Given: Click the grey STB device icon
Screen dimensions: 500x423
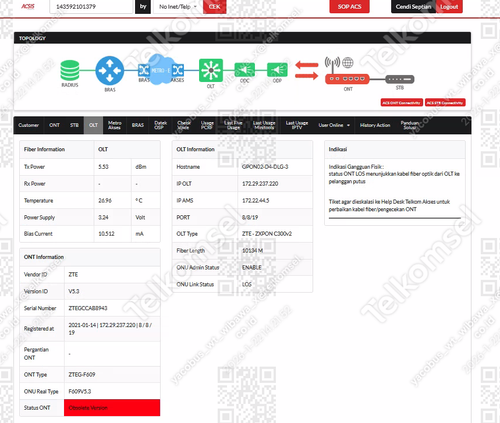Looking at the screenshot, I should (400, 79).
